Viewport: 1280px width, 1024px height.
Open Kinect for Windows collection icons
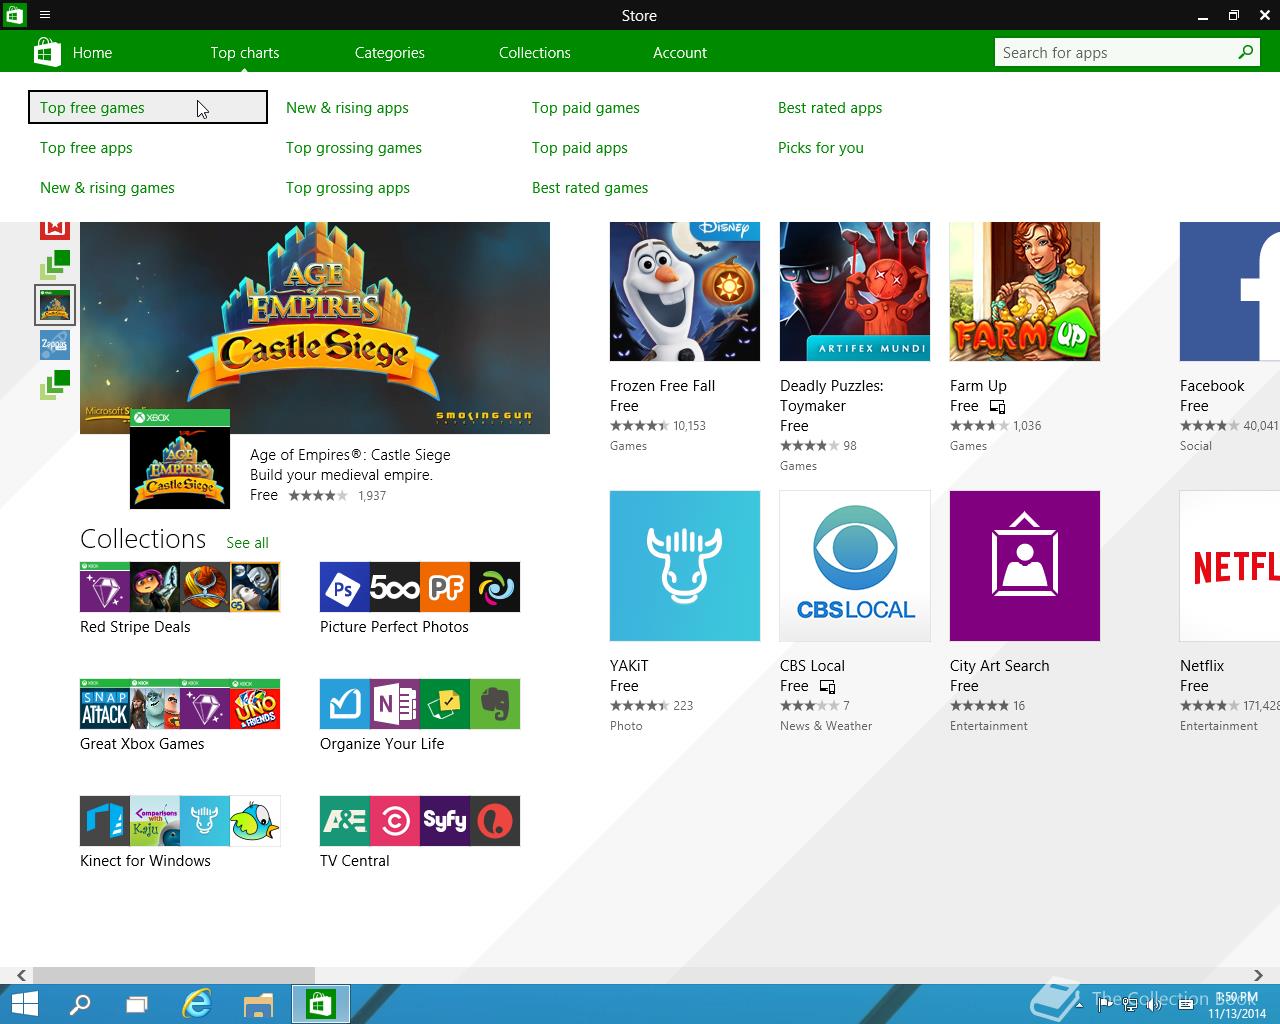click(180, 821)
